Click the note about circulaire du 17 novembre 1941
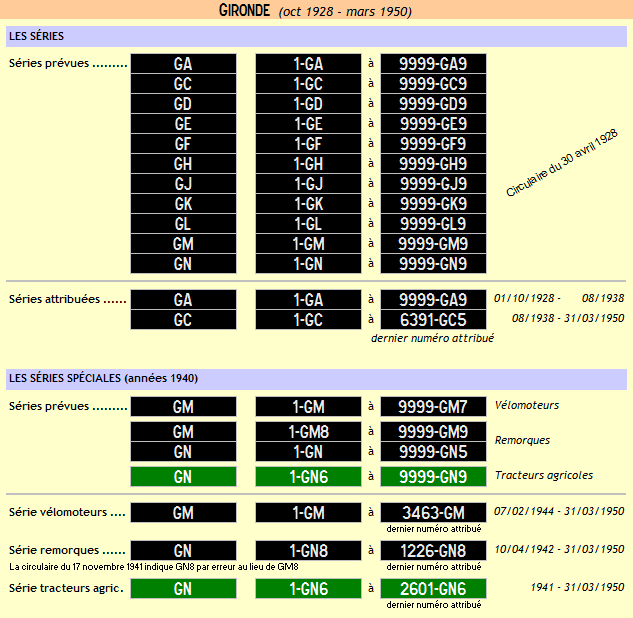Image resolution: width=633 pixels, height=618 pixels. click(x=153, y=567)
